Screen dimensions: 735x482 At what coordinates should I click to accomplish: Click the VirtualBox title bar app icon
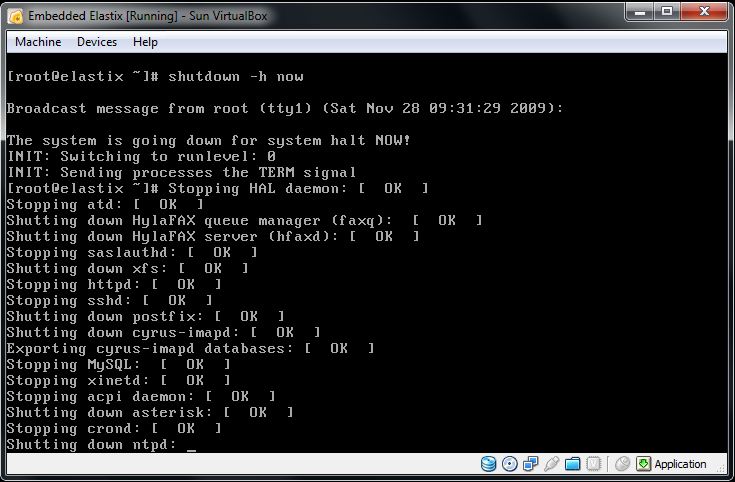tap(15, 16)
